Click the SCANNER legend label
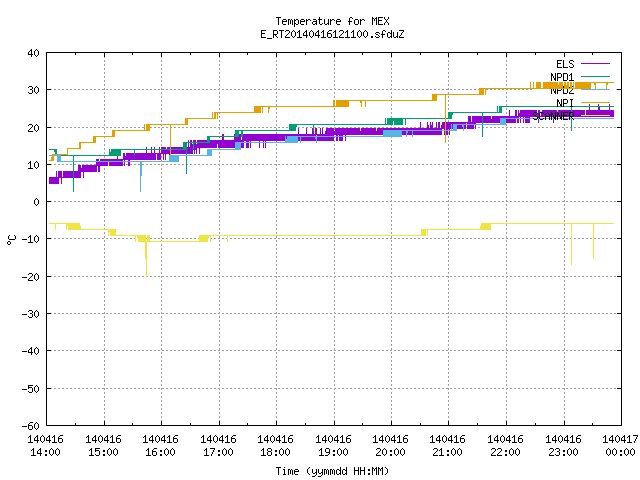 (x=553, y=116)
